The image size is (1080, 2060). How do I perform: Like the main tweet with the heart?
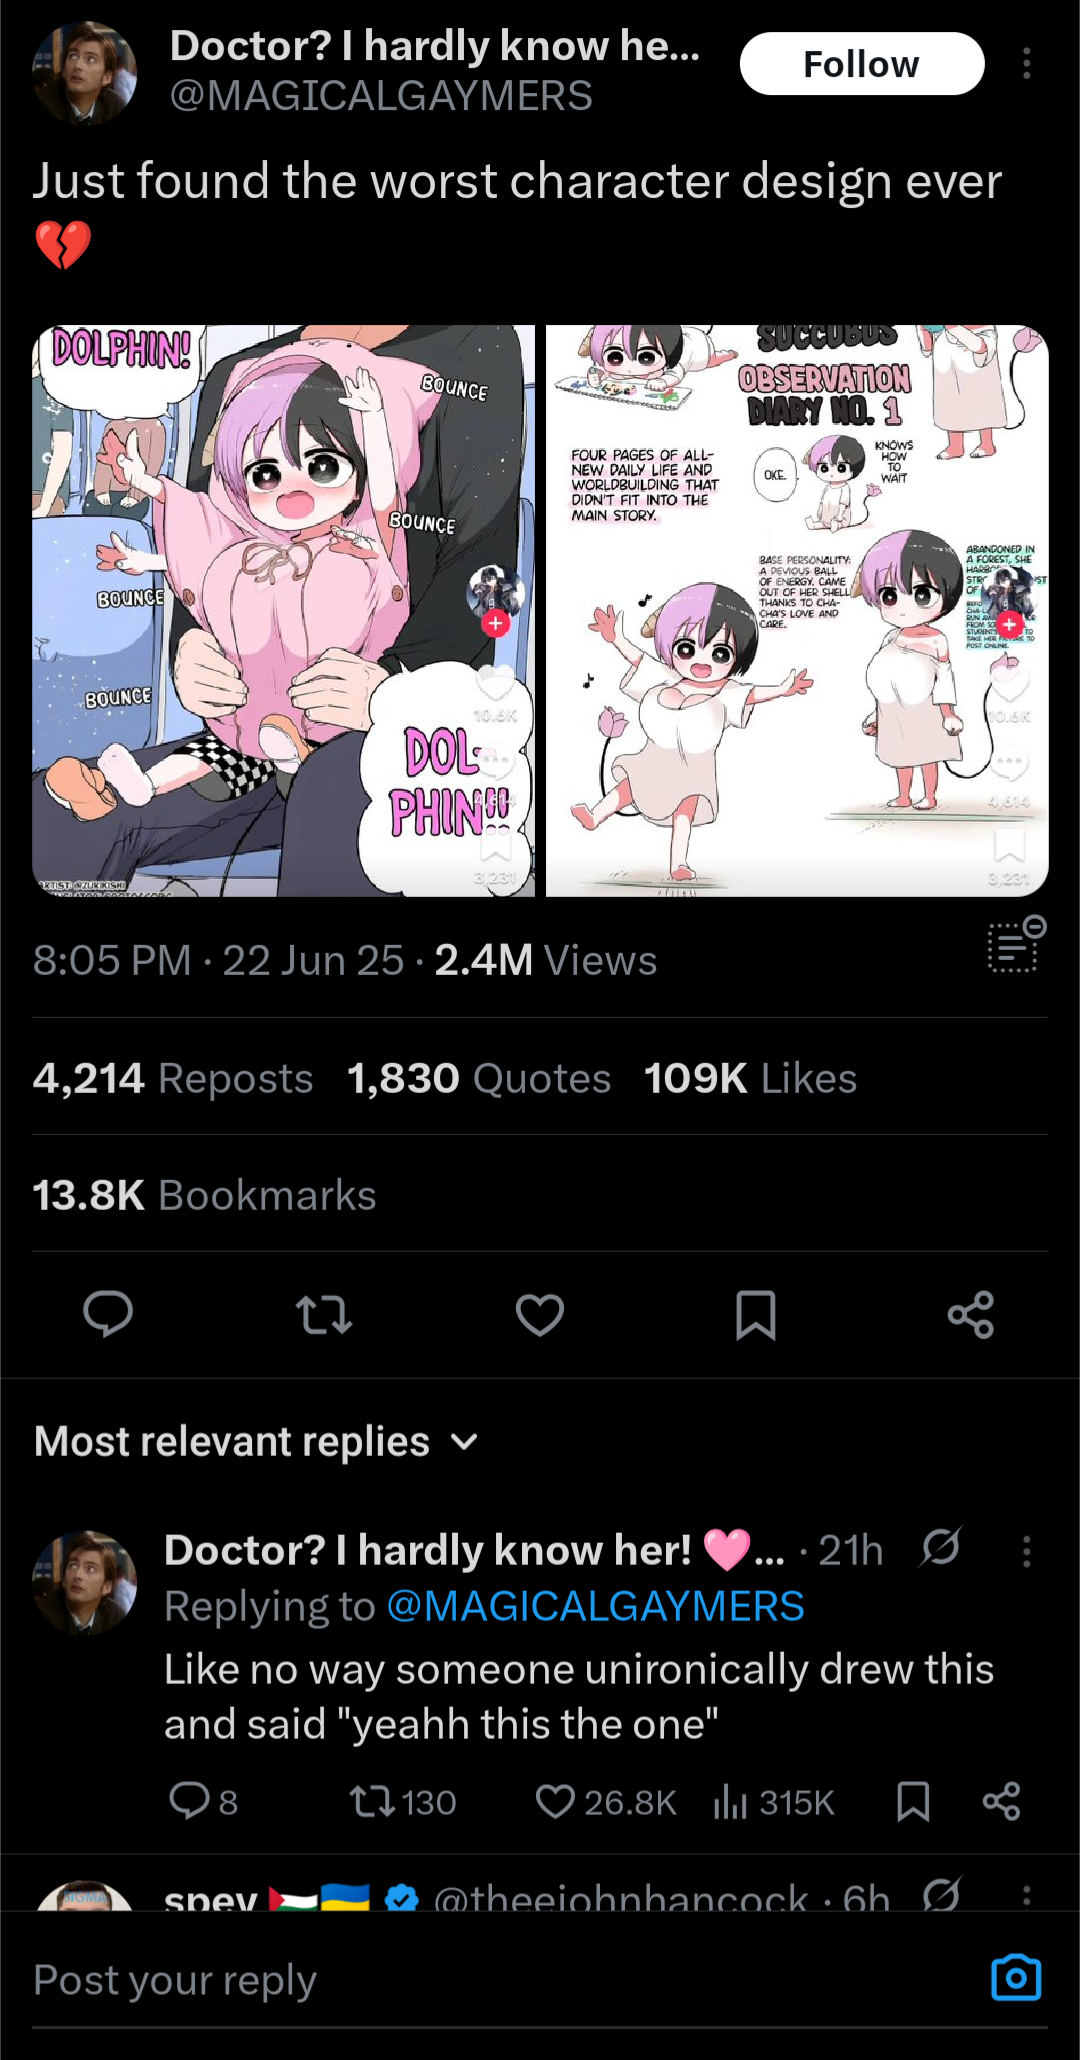pyautogui.click(x=540, y=1314)
